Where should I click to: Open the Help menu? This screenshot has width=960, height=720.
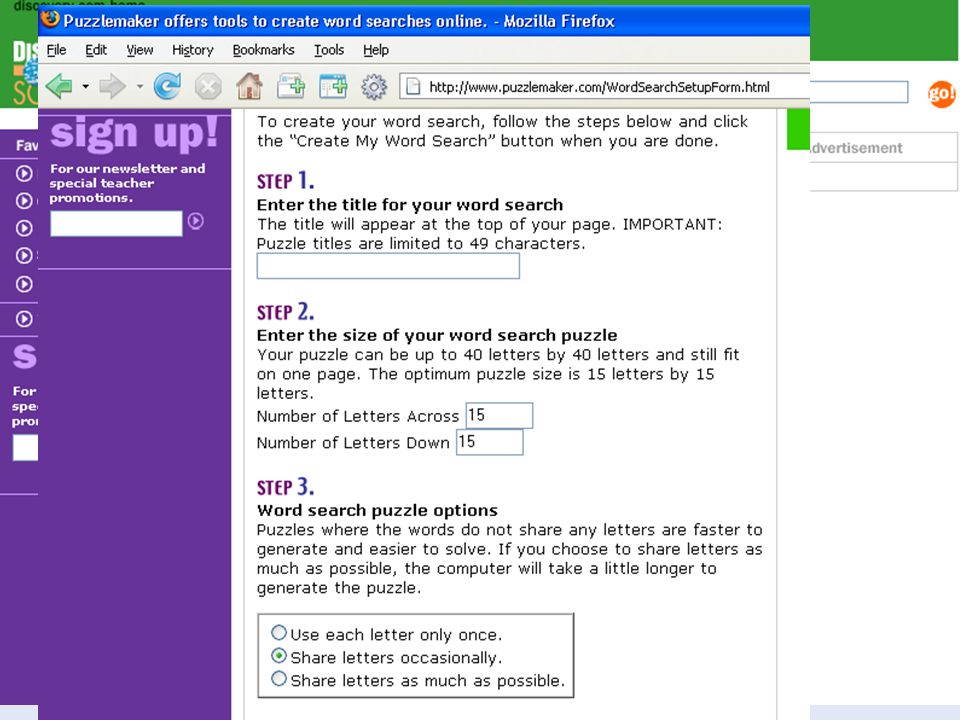point(375,50)
